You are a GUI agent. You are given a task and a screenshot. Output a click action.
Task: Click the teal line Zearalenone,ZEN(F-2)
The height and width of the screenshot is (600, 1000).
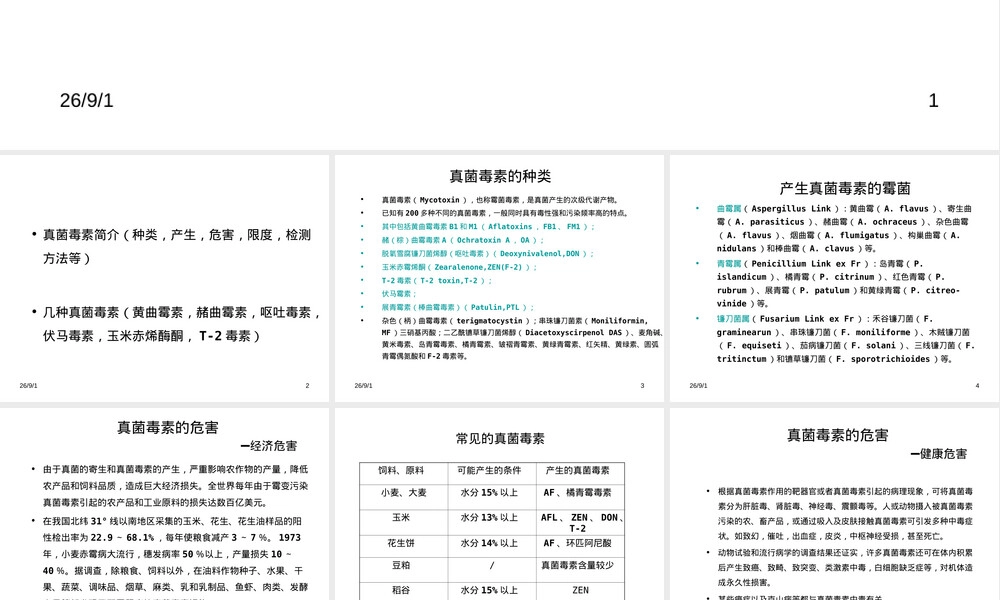pyautogui.click(x=459, y=267)
